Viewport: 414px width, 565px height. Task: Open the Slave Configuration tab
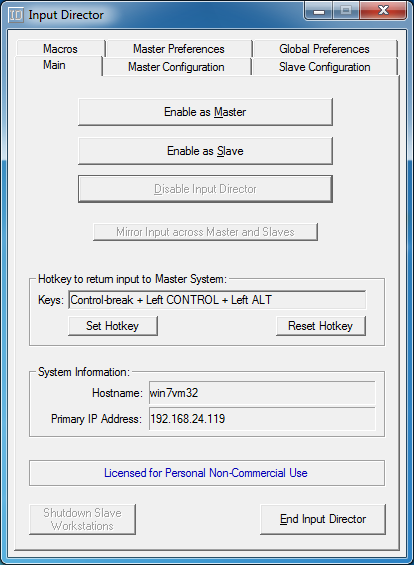coord(325,67)
